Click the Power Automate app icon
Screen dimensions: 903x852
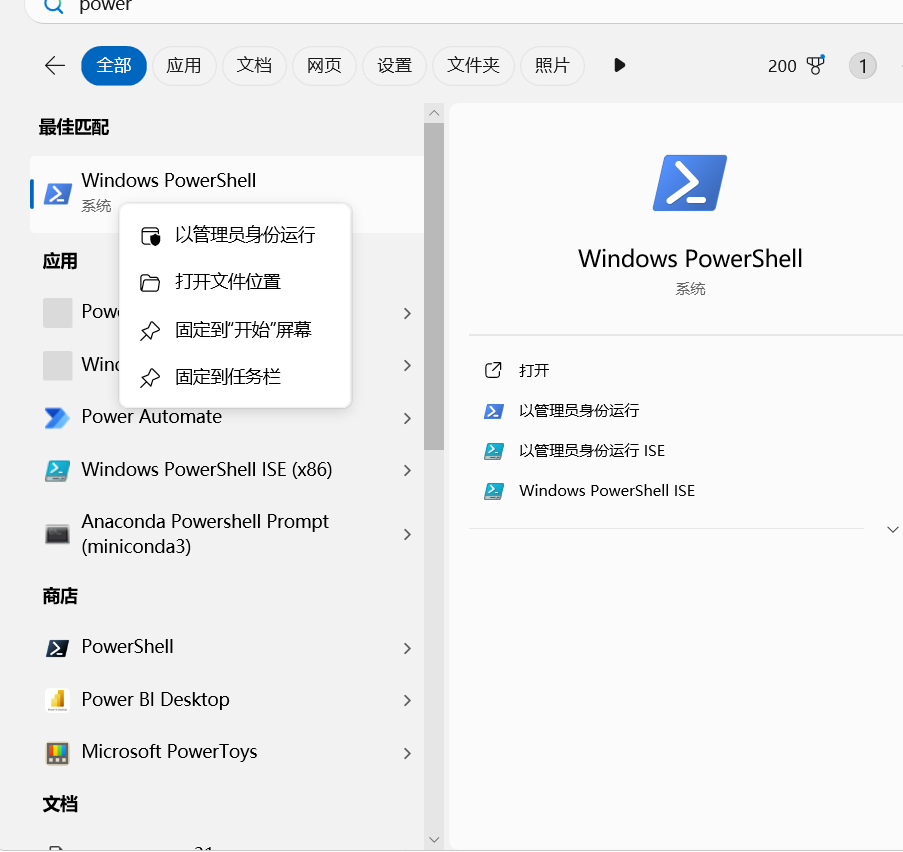tap(57, 418)
